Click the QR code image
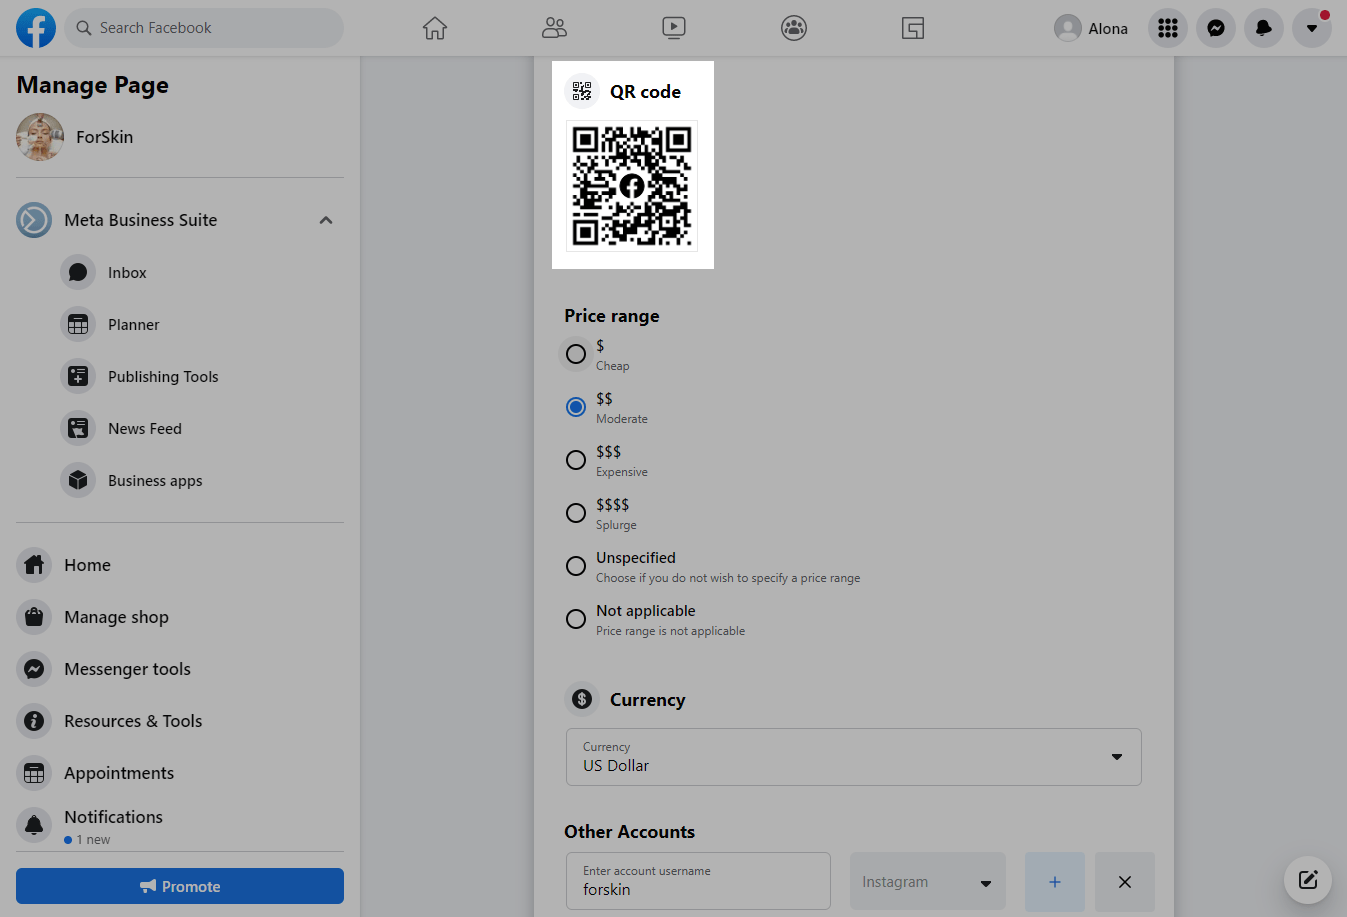The height and width of the screenshot is (917, 1347). click(632, 186)
